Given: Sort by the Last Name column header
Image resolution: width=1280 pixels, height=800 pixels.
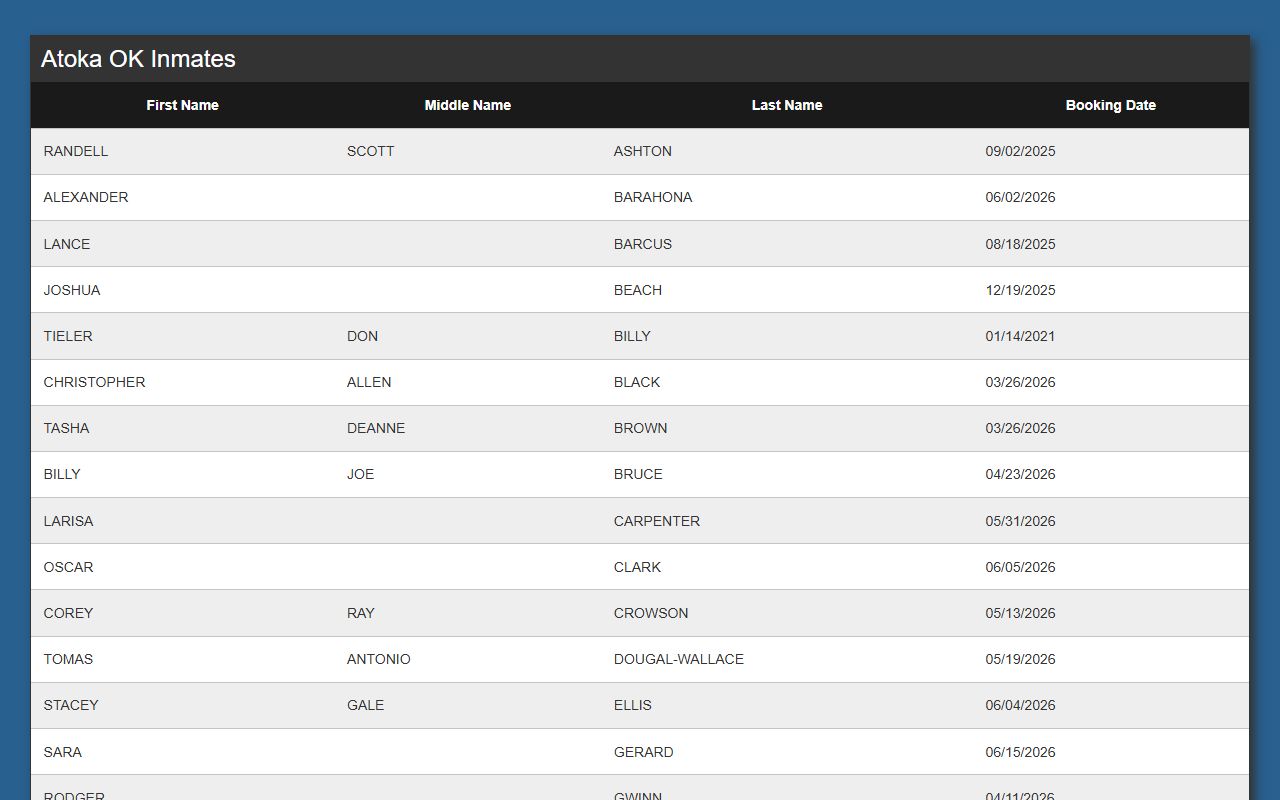Looking at the screenshot, I should 787,105.
